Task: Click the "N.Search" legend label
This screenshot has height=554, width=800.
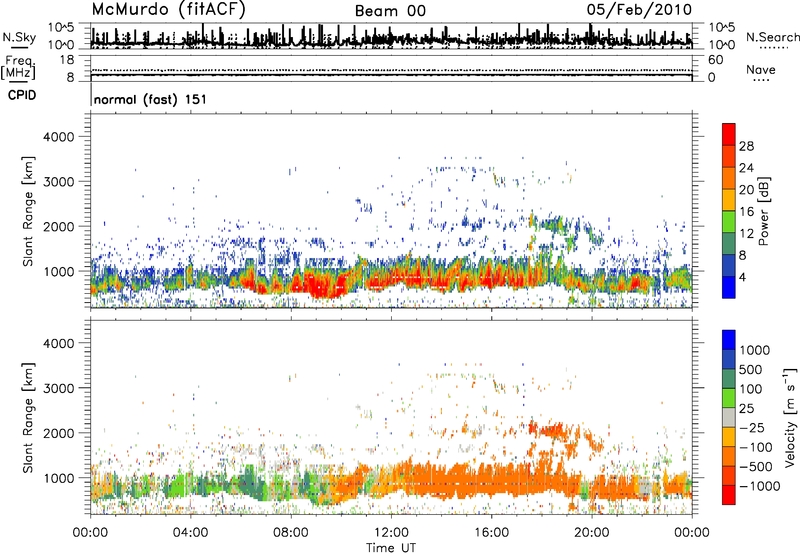Action: [772, 37]
